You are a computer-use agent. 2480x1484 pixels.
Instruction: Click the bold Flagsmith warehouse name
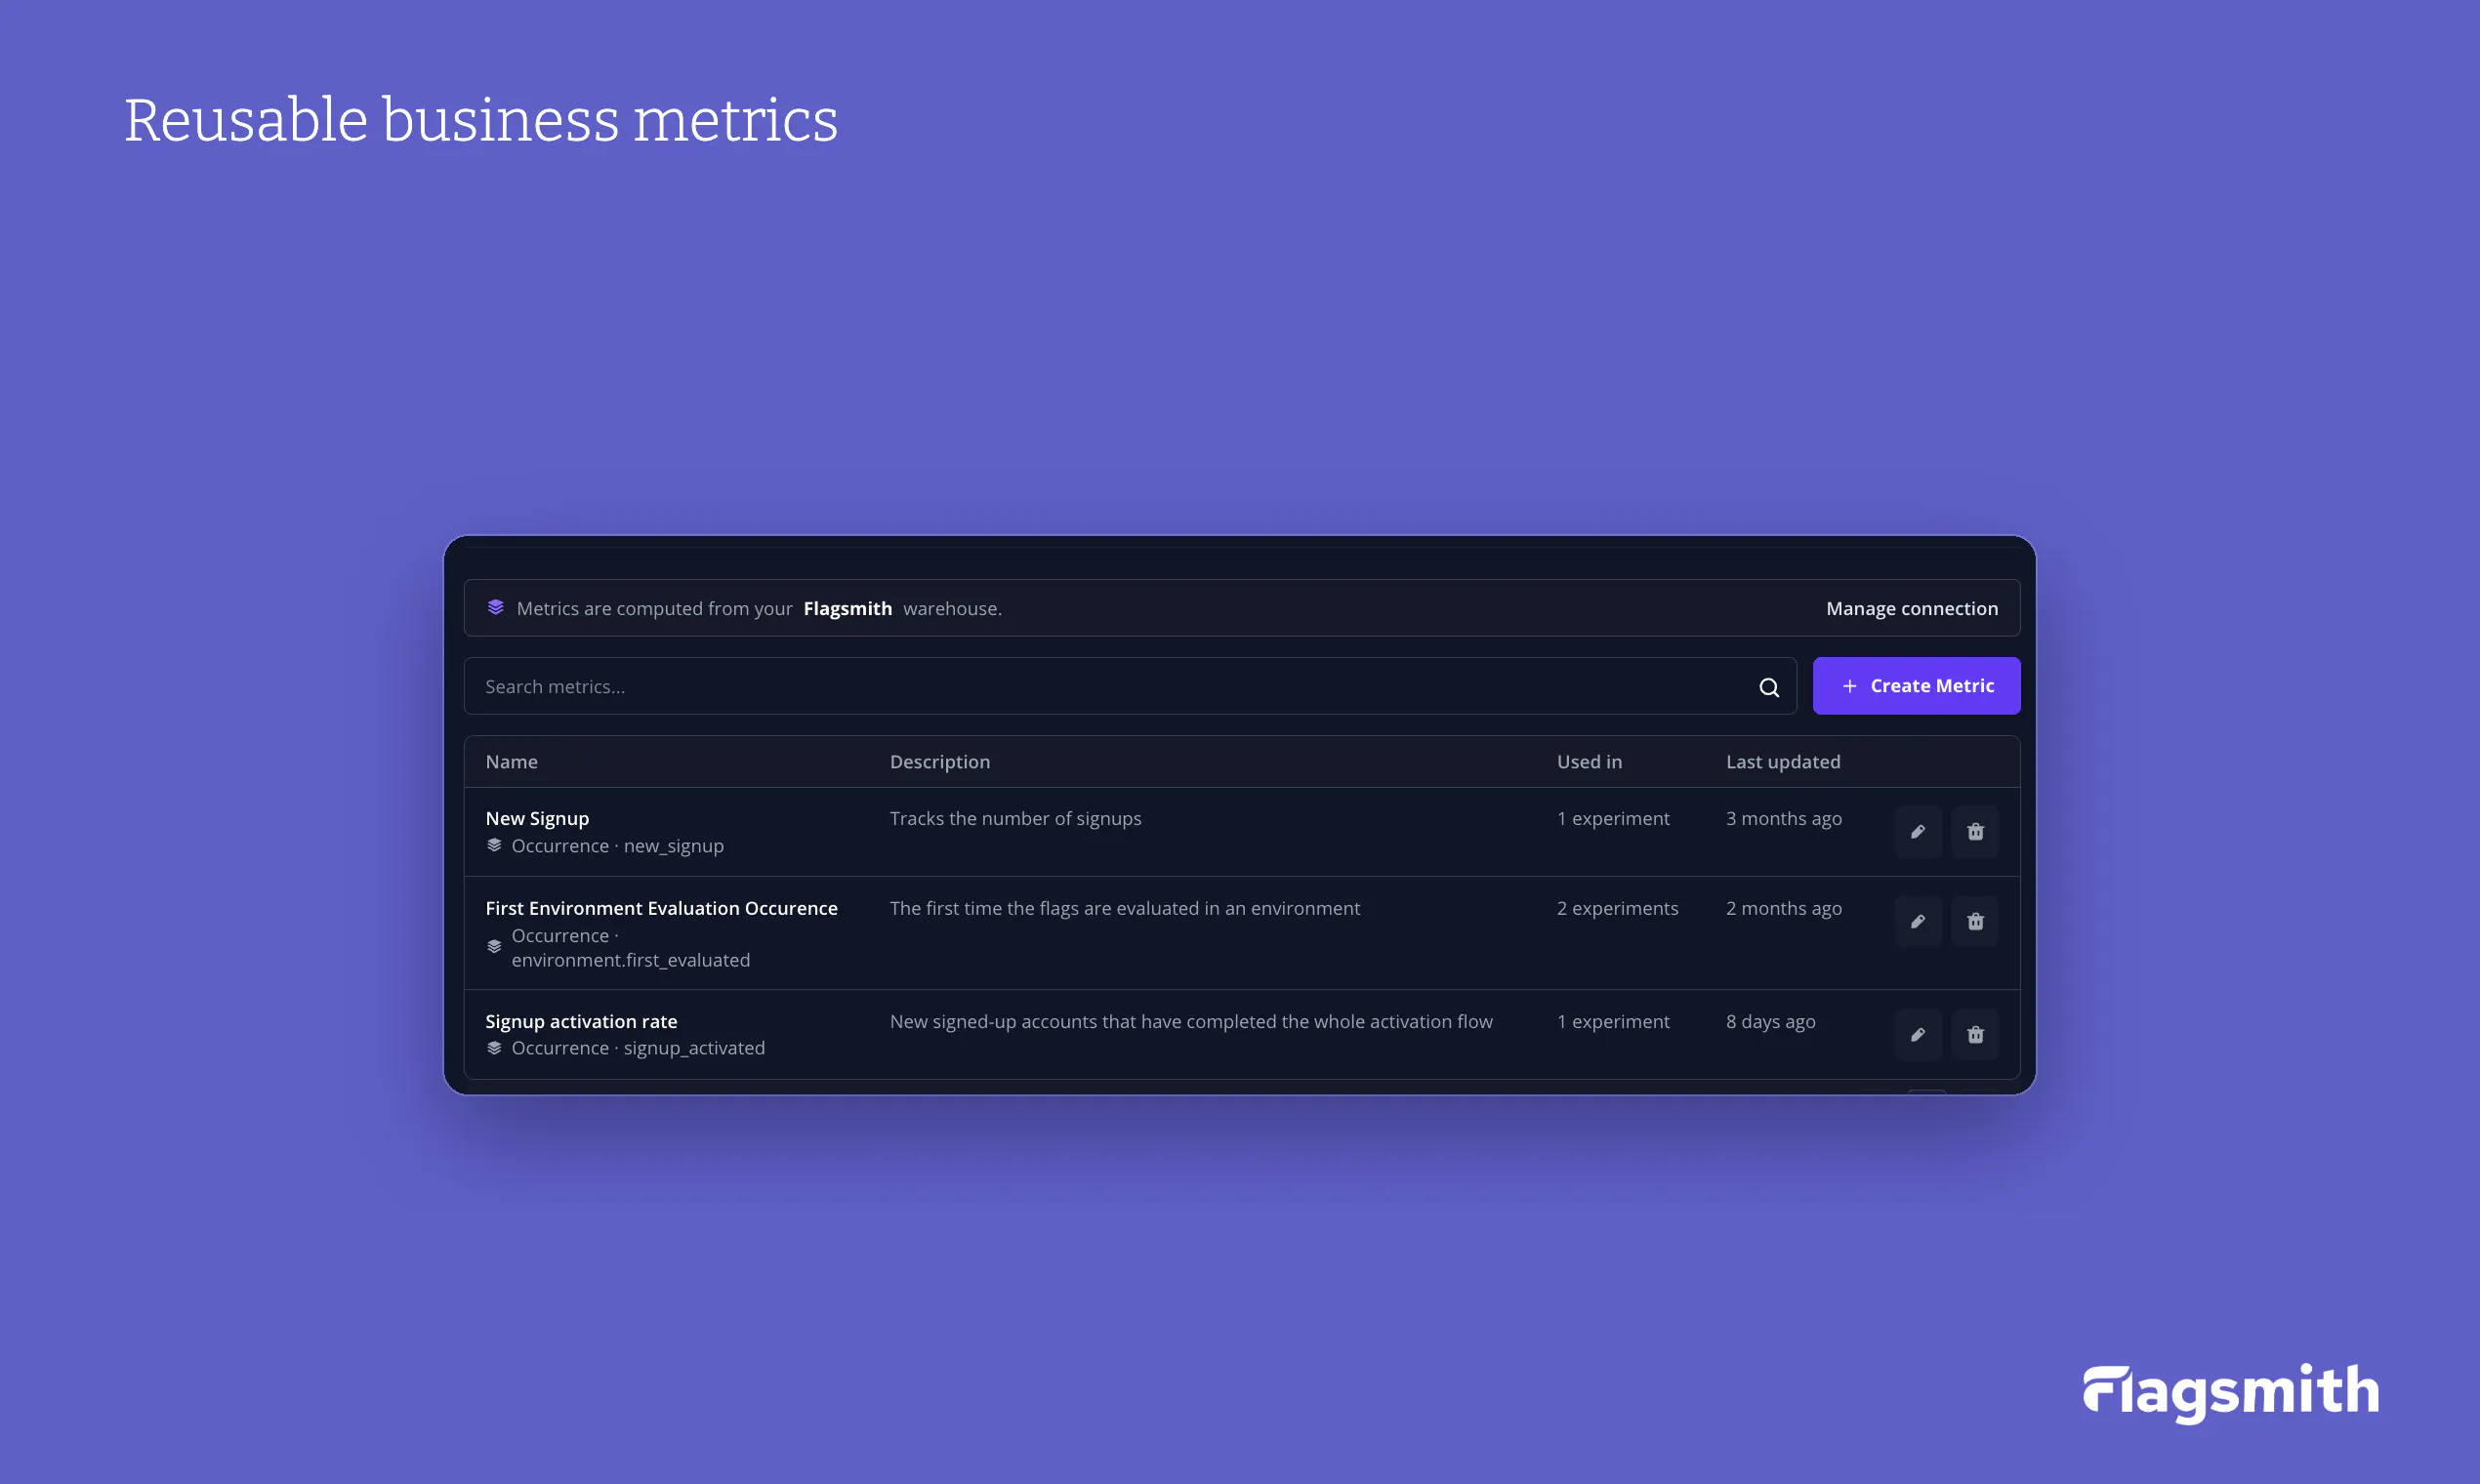(847, 608)
